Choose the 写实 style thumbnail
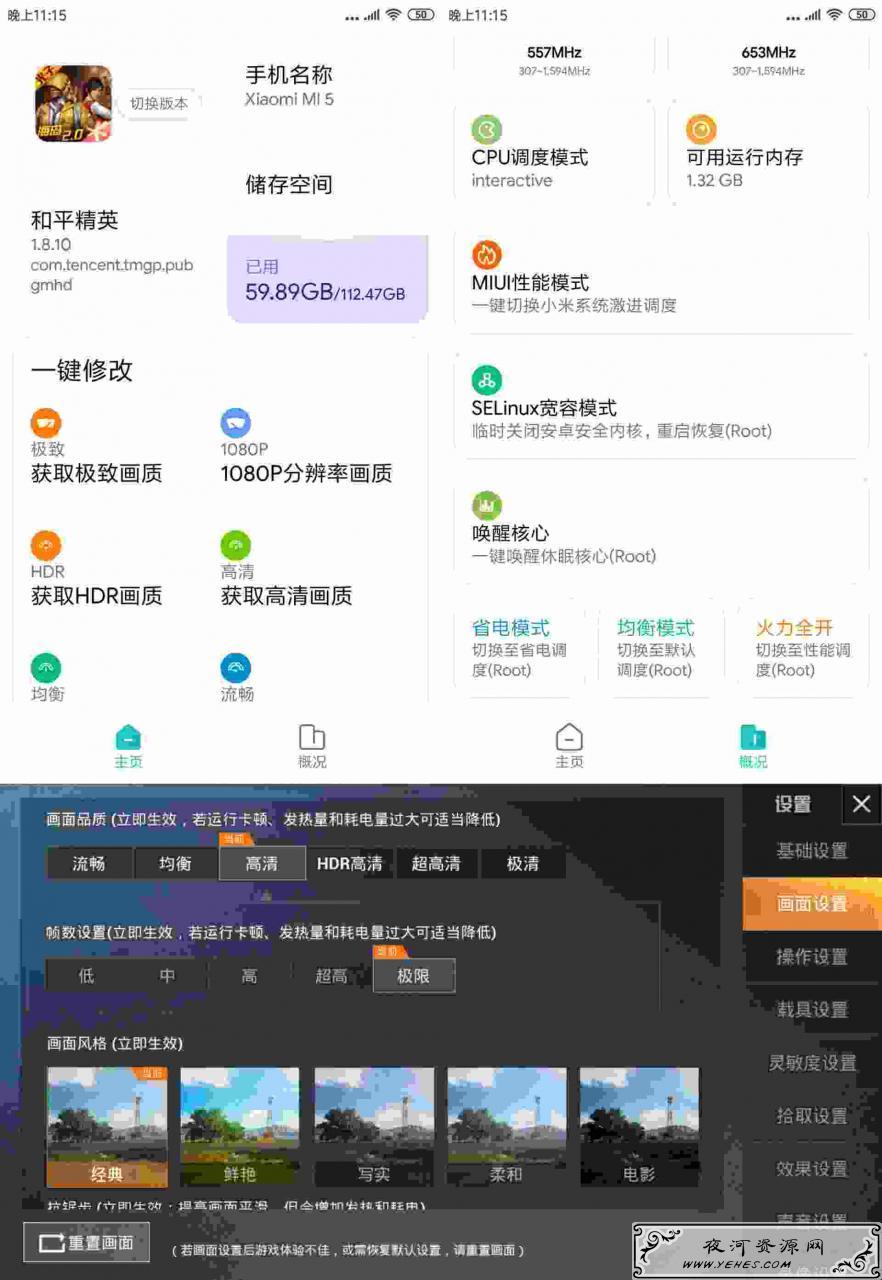The width and height of the screenshot is (882, 1280). [x=374, y=1127]
